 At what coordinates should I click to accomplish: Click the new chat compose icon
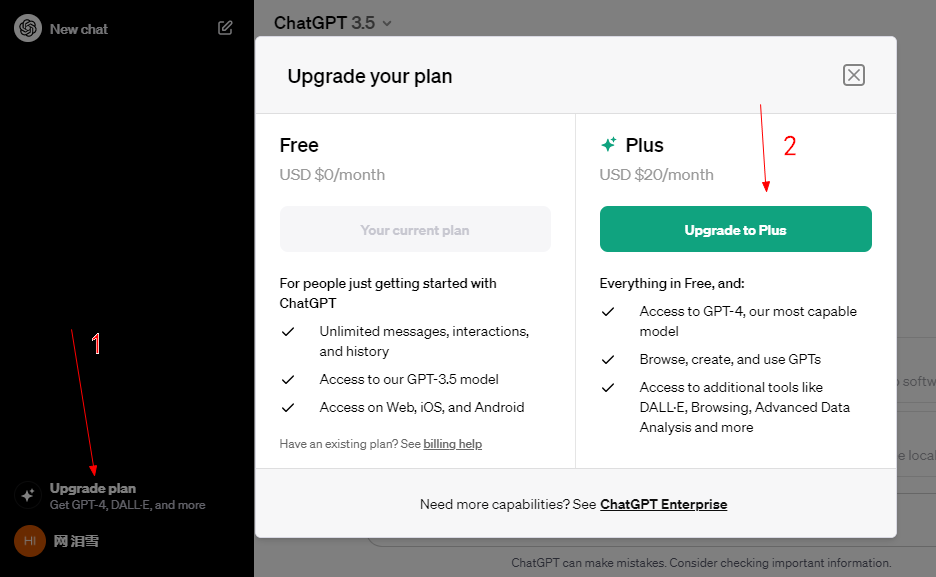(225, 28)
